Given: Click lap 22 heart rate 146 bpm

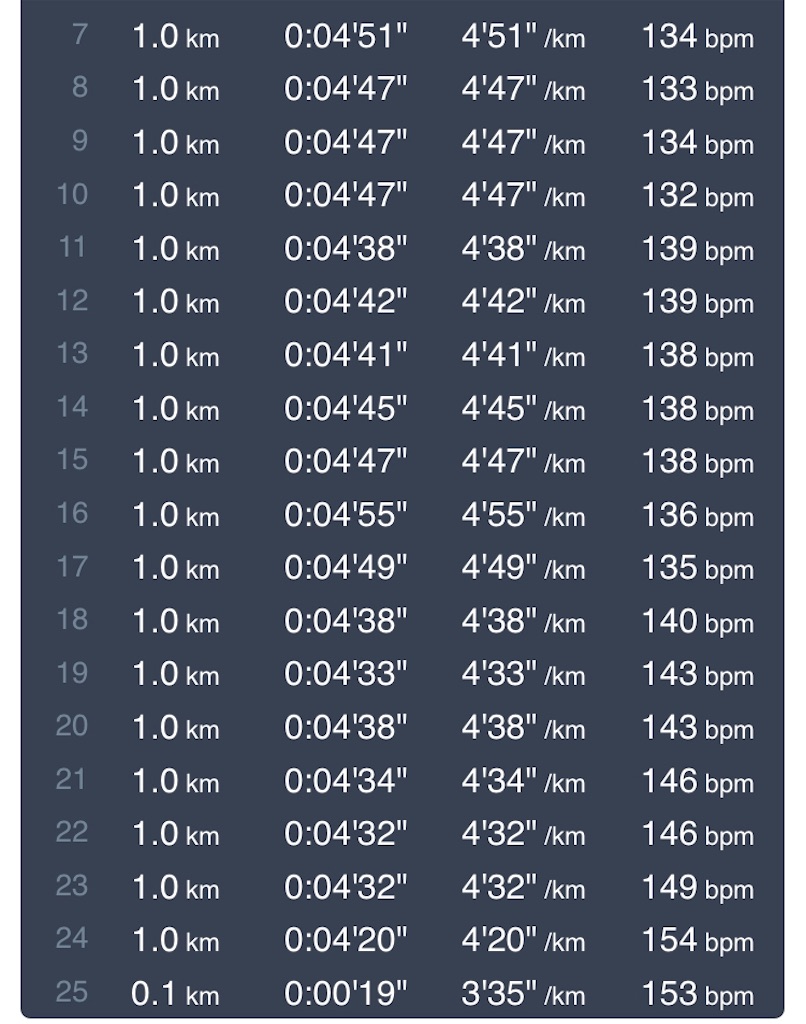Looking at the screenshot, I should pyautogui.click(x=698, y=834).
